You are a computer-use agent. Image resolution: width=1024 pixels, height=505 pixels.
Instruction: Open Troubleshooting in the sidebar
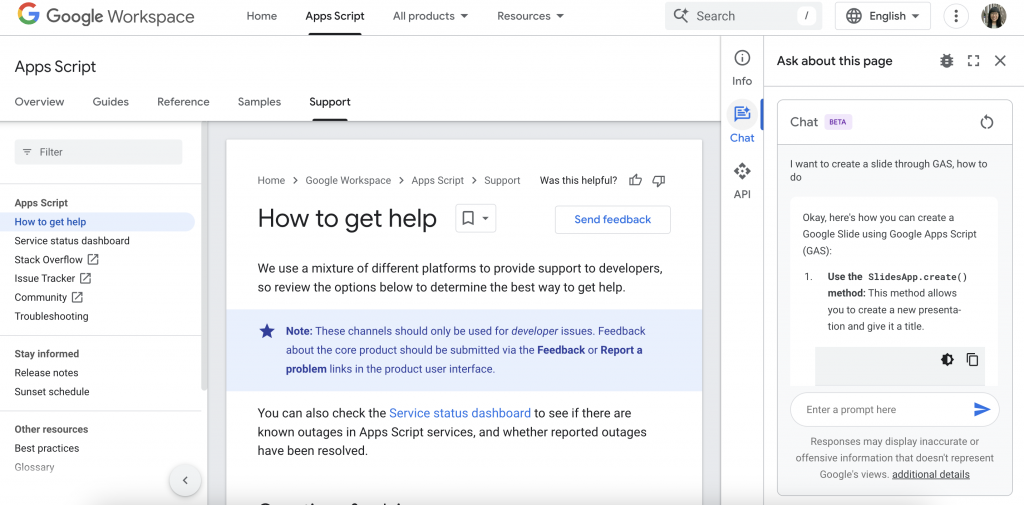(51, 317)
